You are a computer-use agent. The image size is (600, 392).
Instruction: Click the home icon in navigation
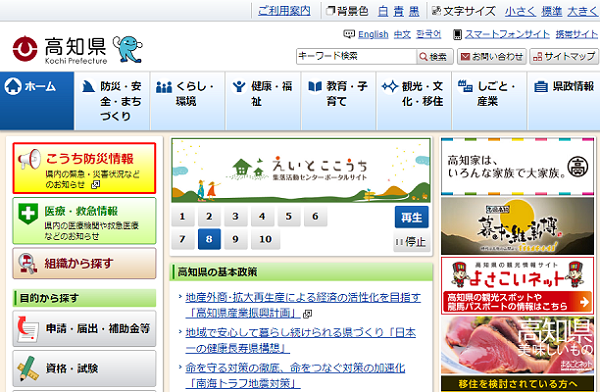click(x=13, y=86)
